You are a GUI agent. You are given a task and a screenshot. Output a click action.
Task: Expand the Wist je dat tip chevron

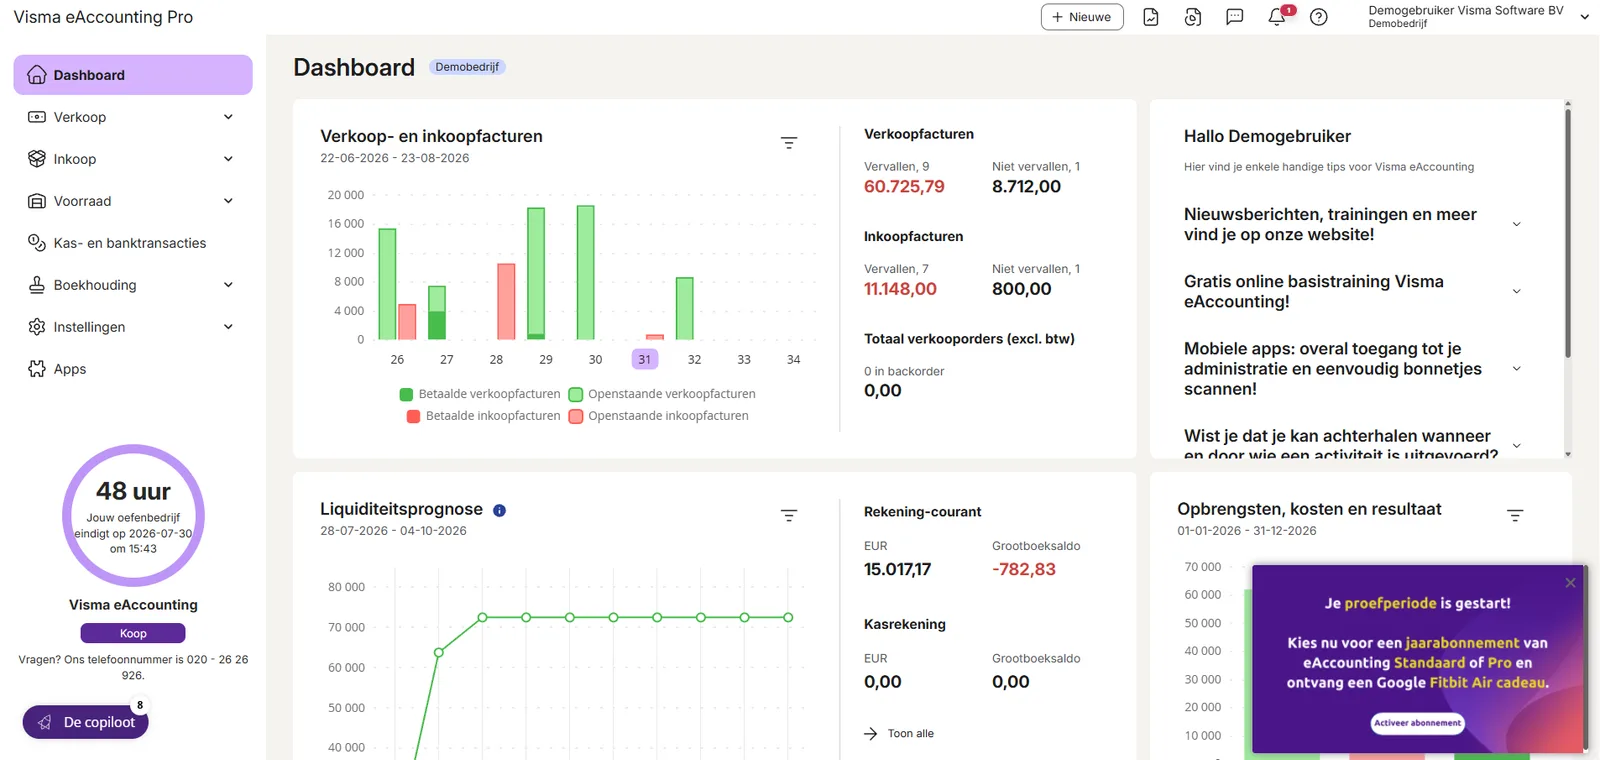[1517, 446]
